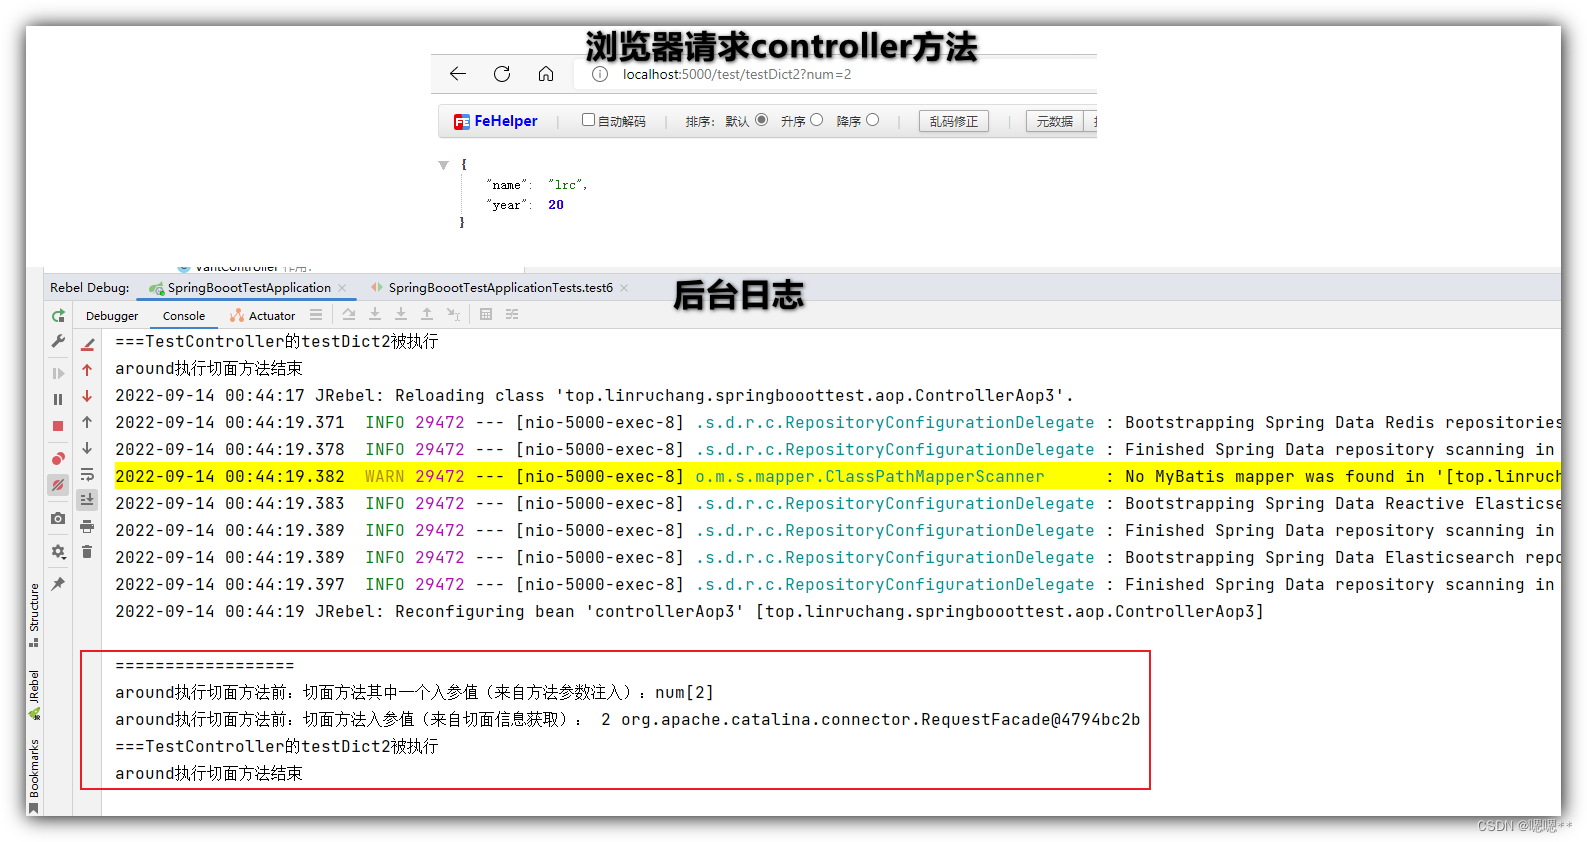Open the Structure tool window
1587x842 pixels.
pos(34,613)
